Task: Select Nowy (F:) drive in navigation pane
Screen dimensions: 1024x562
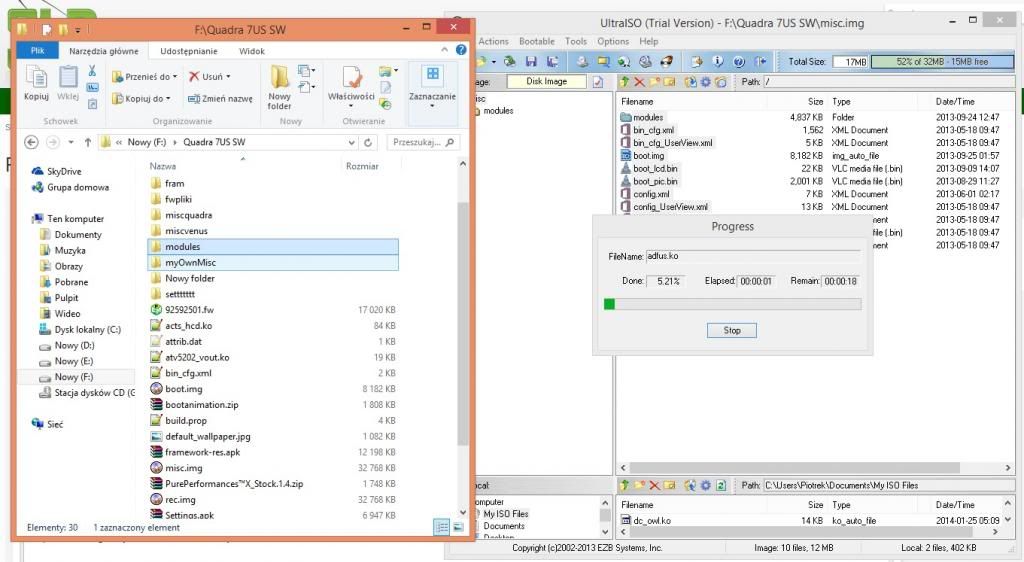Action: pyautogui.click(x=73, y=377)
